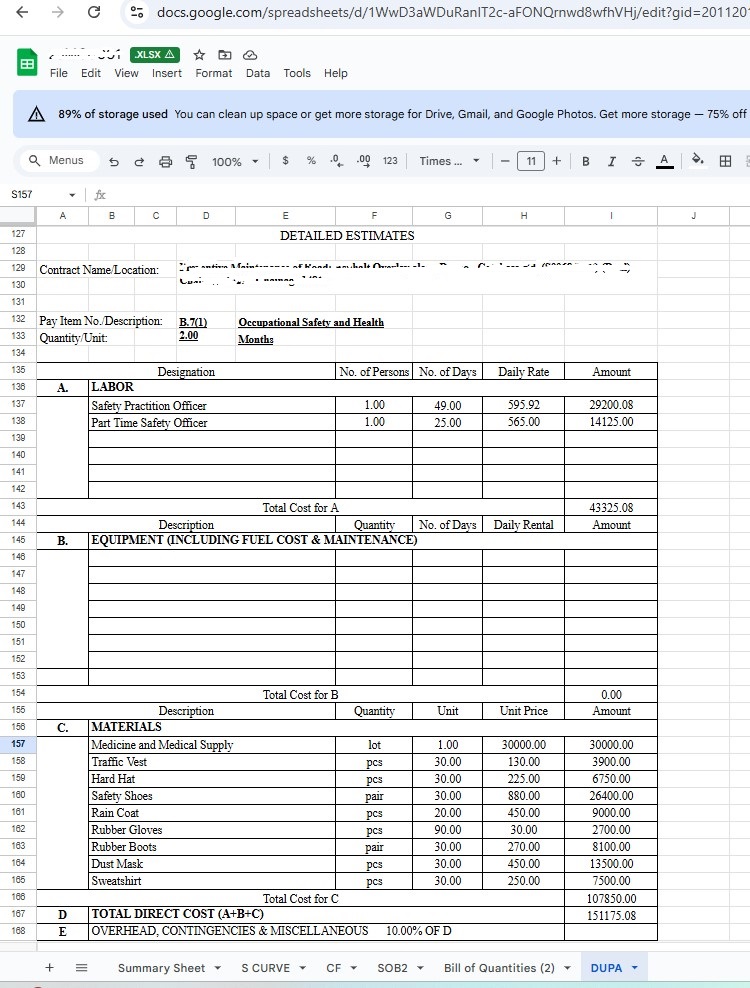Click the move-to-folder icon

click(224, 55)
